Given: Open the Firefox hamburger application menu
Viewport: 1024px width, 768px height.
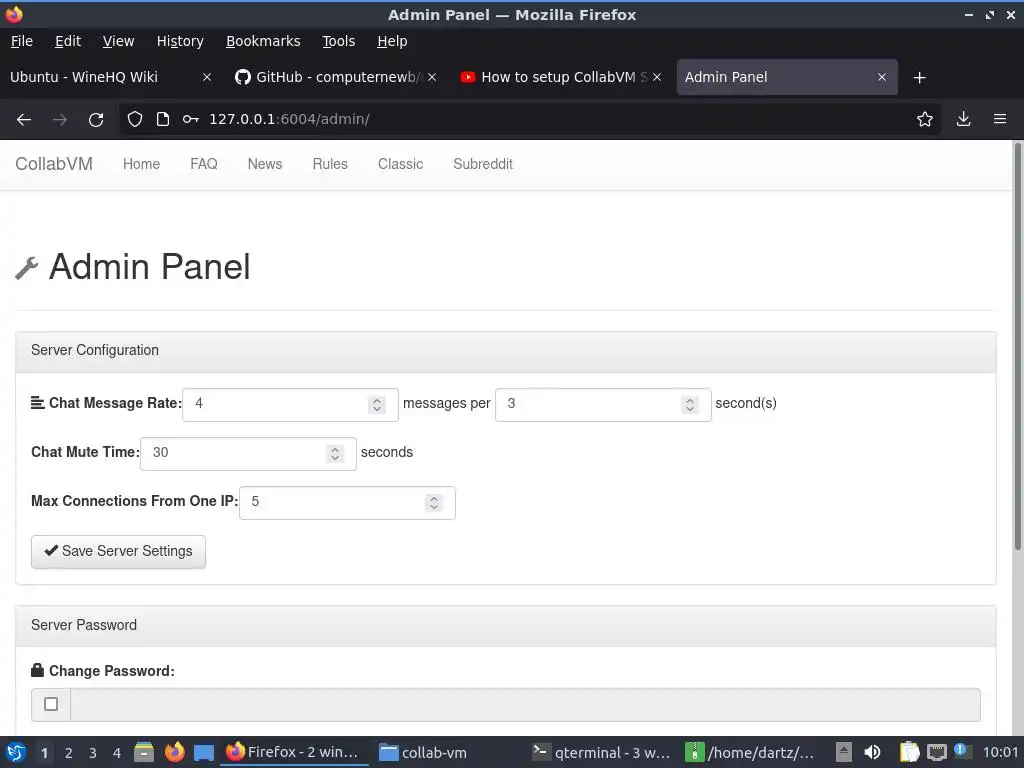Looking at the screenshot, I should [x=1000, y=119].
